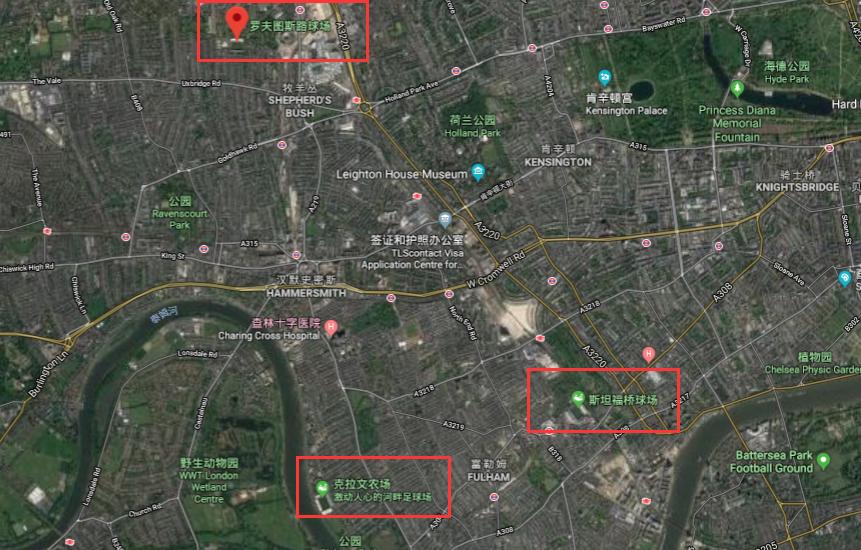
Task: Select the WWT London Wetland Centre label
Action: pyautogui.click(x=209, y=481)
